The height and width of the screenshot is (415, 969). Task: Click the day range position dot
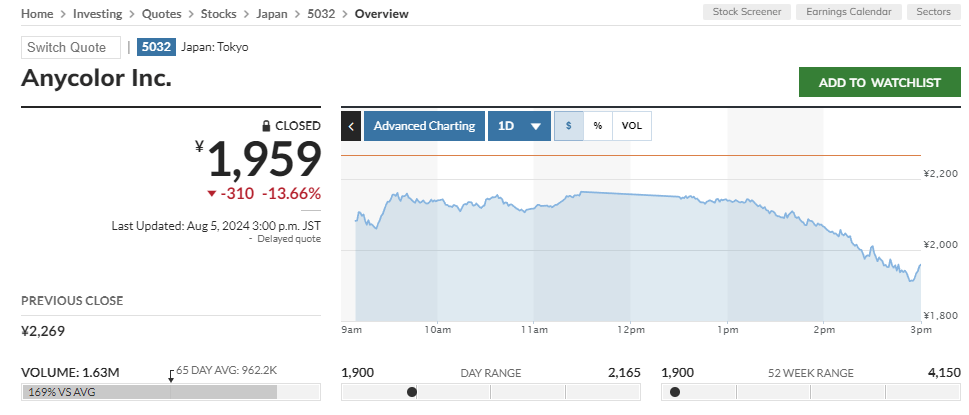tap(412, 392)
